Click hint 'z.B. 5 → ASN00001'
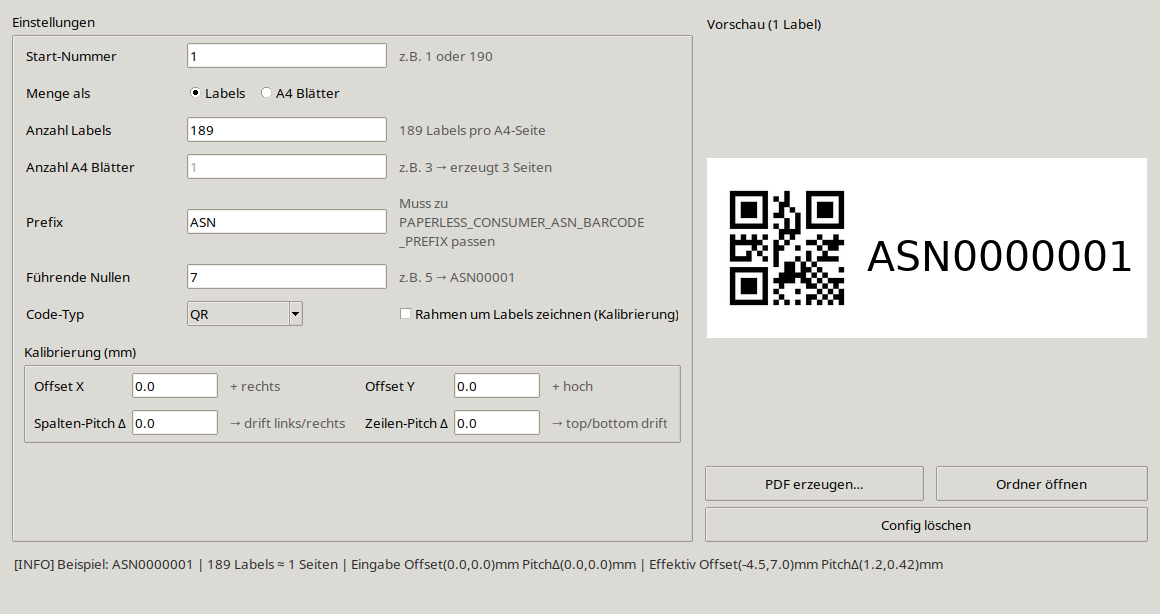1160x614 pixels. point(456,277)
